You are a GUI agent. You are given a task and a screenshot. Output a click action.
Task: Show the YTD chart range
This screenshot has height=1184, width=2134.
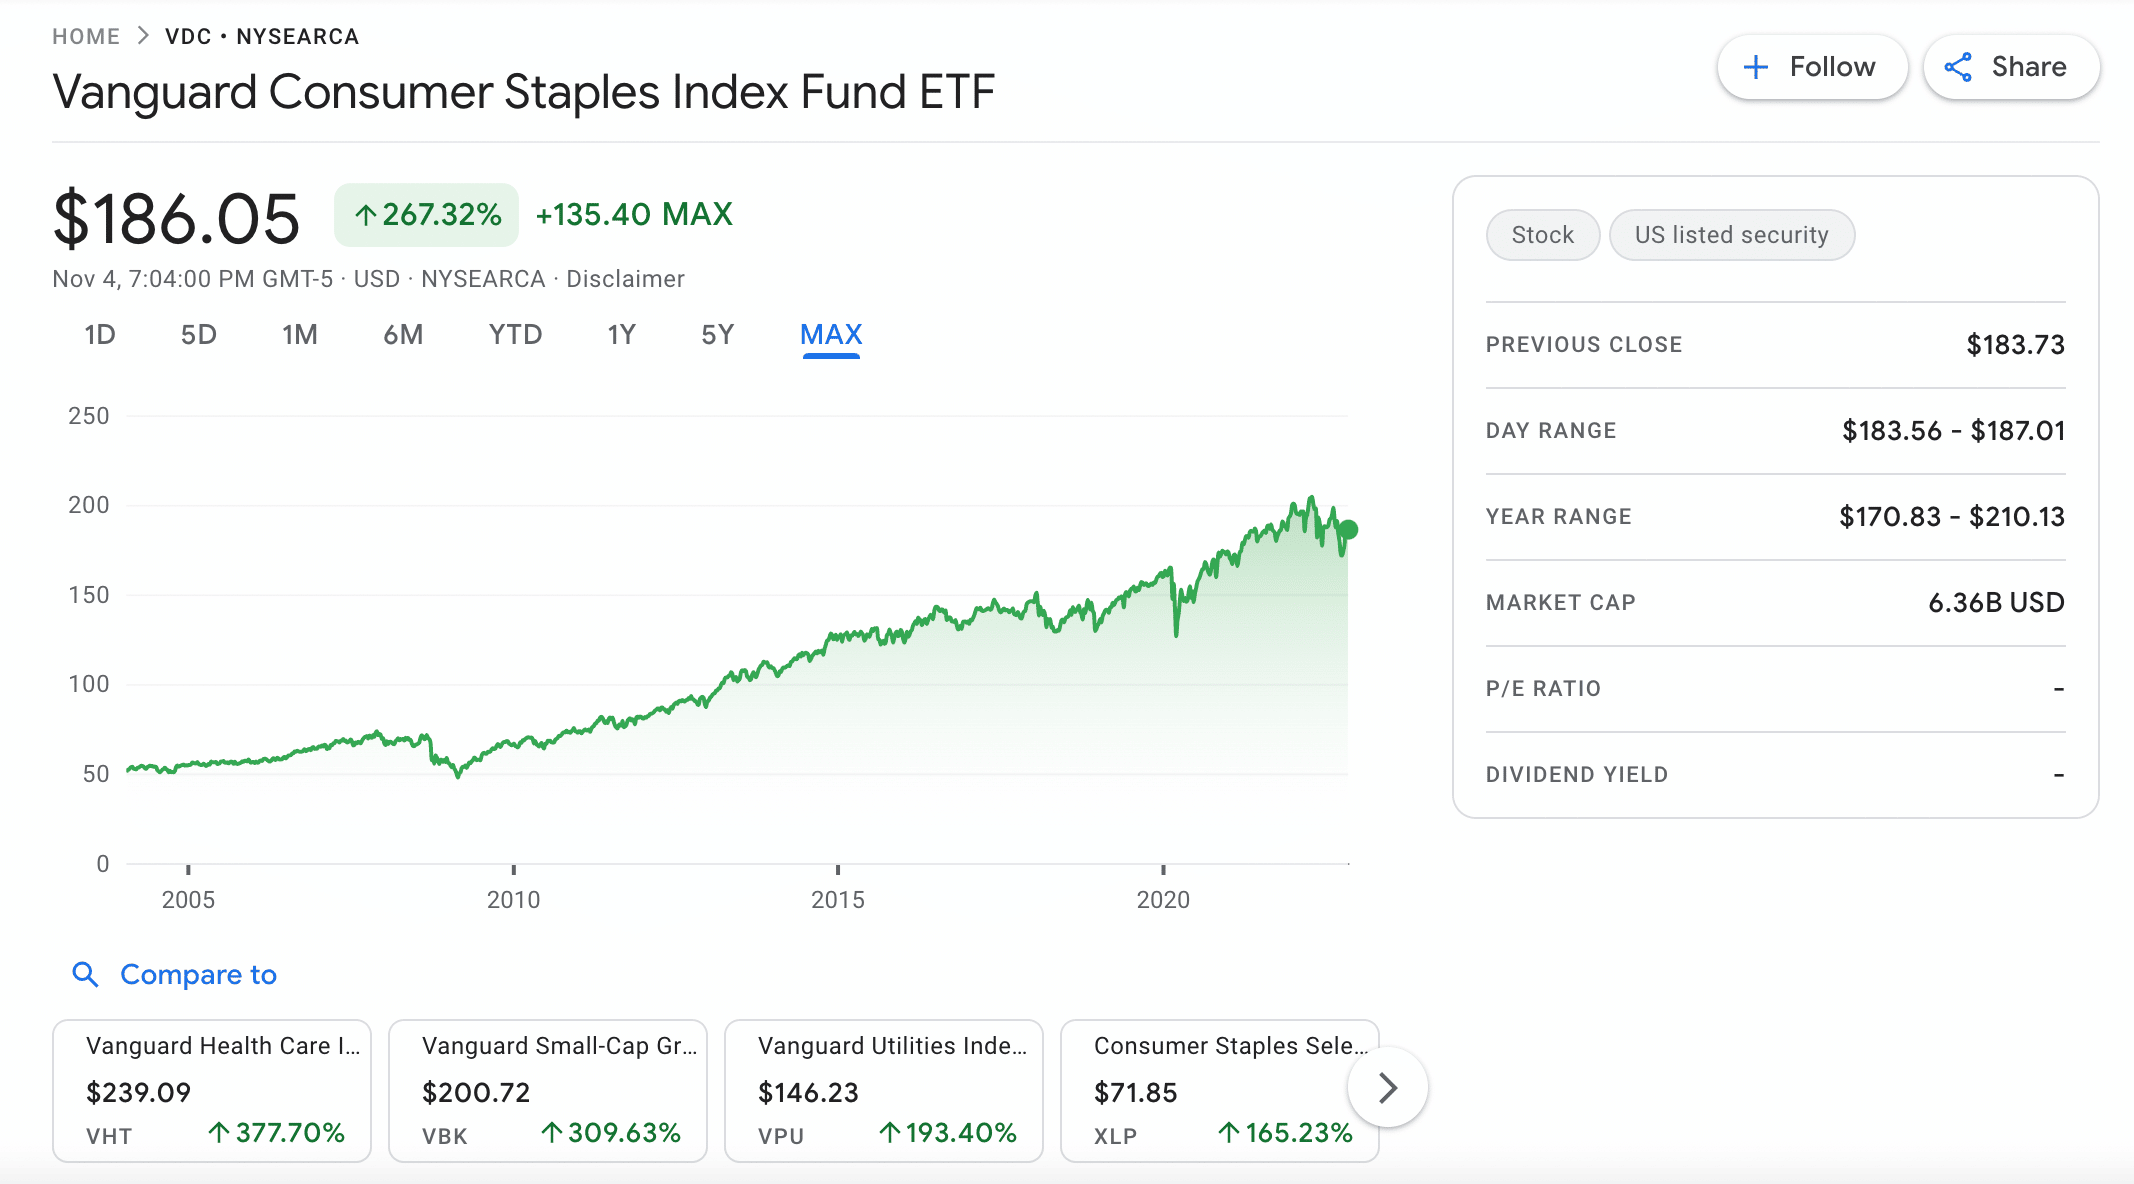(516, 335)
